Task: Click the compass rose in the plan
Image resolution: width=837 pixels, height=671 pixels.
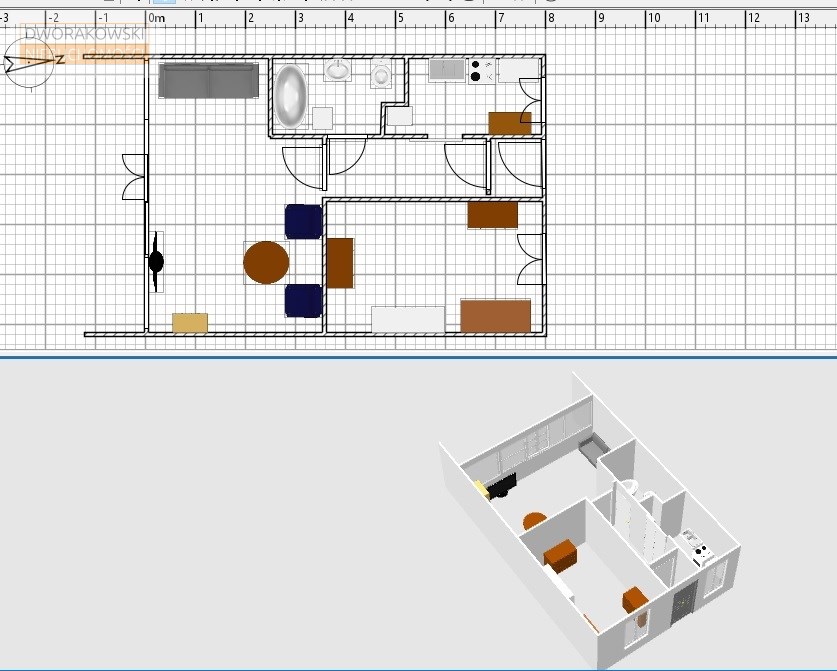Action: [29, 62]
